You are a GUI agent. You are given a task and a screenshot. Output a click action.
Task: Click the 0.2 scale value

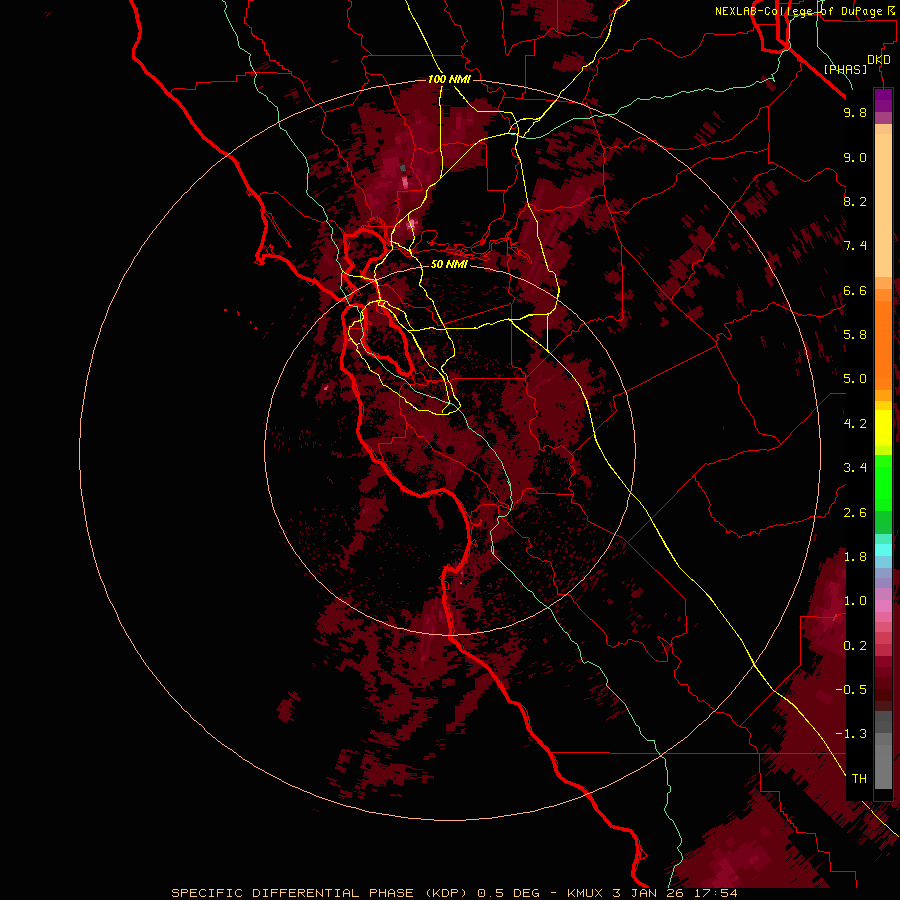click(855, 646)
